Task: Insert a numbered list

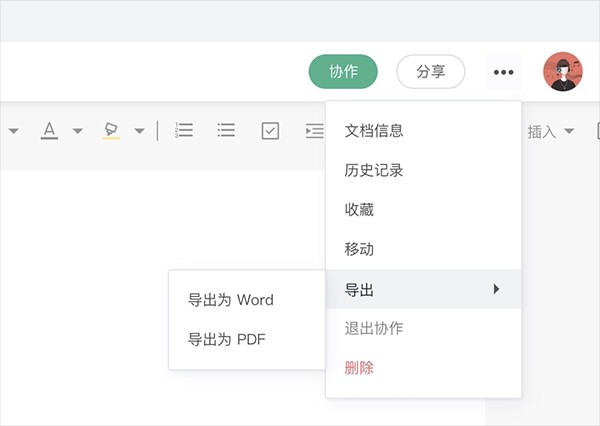Action: point(184,130)
